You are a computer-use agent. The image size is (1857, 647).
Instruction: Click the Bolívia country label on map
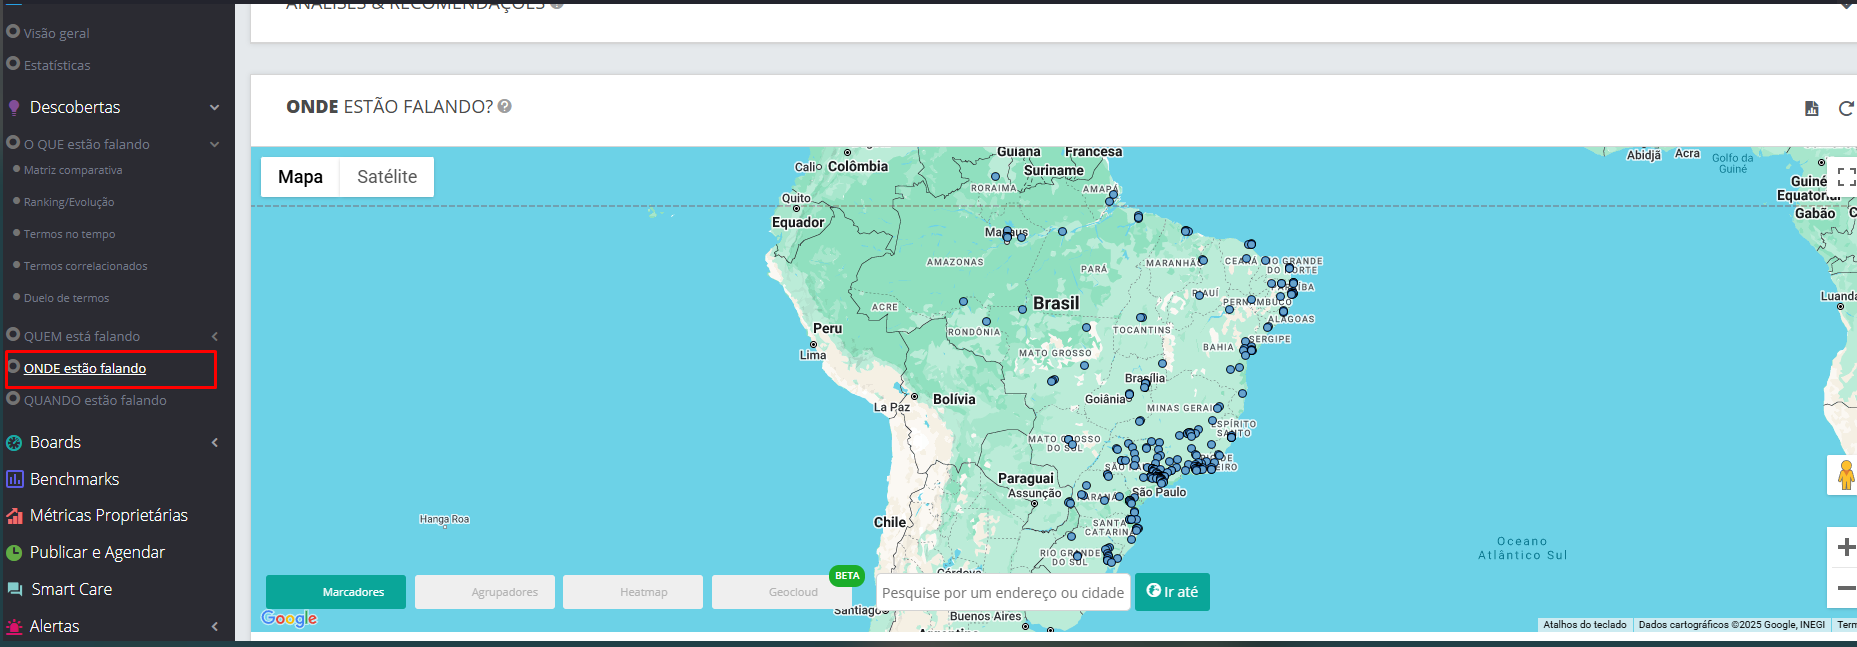click(954, 399)
